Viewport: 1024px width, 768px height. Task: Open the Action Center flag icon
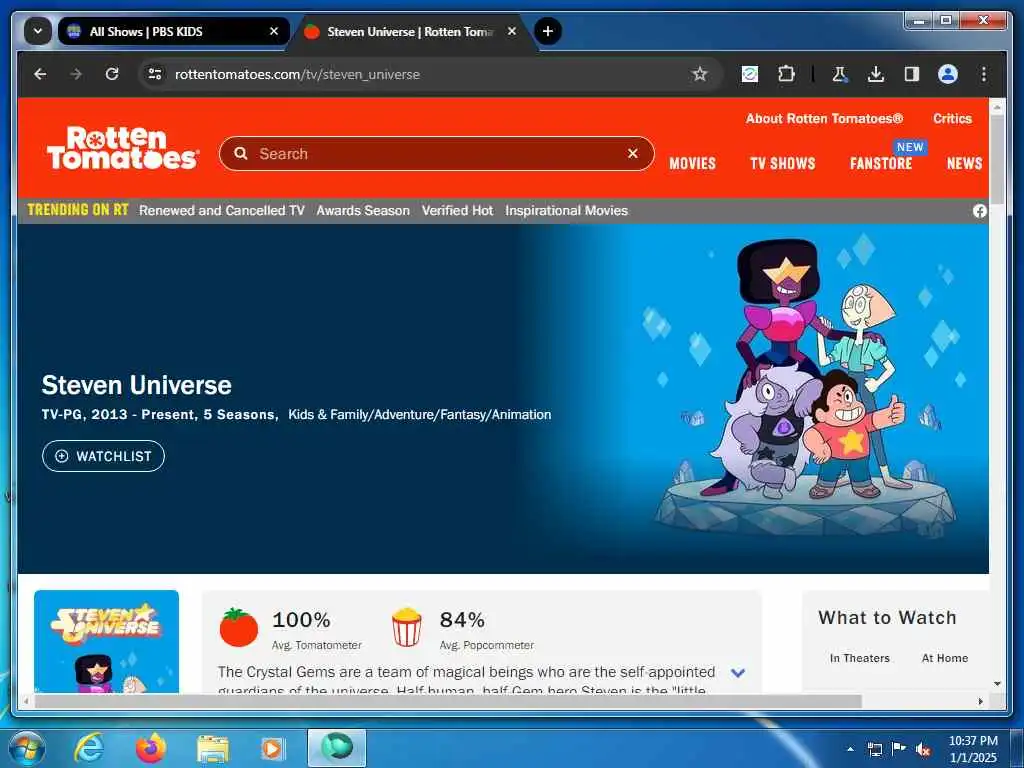pyautogui.click(x=899, y=749)
